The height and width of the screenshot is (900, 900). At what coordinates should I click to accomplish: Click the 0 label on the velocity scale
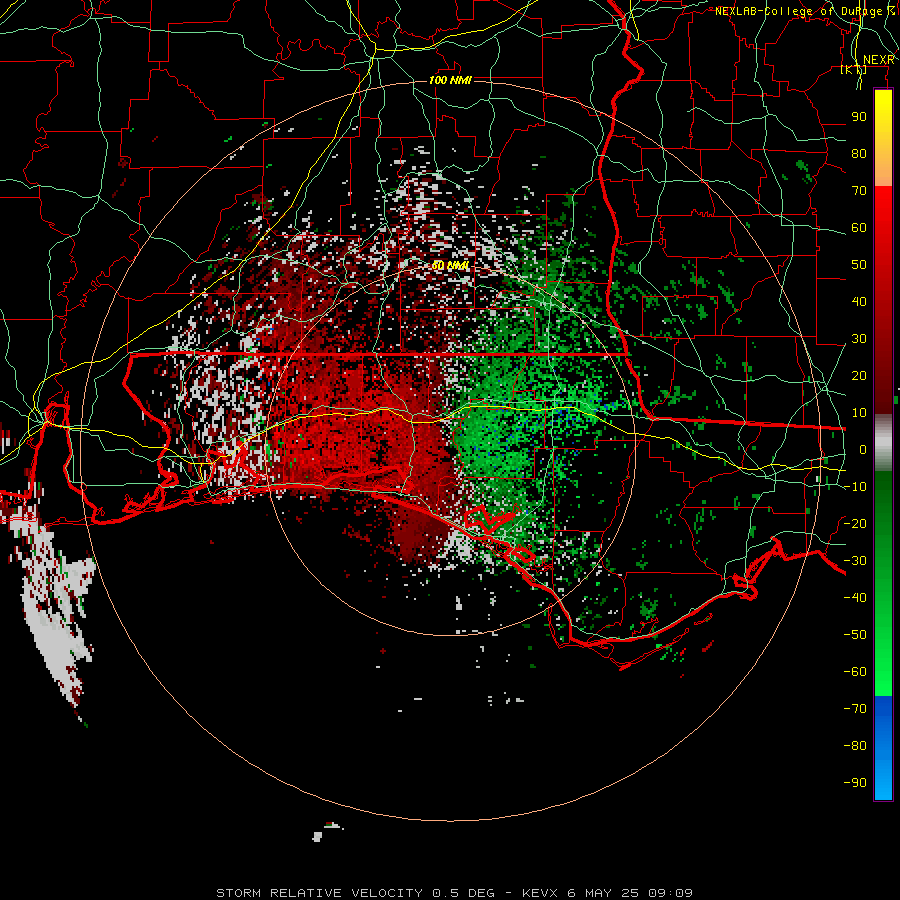pos(863,450)
